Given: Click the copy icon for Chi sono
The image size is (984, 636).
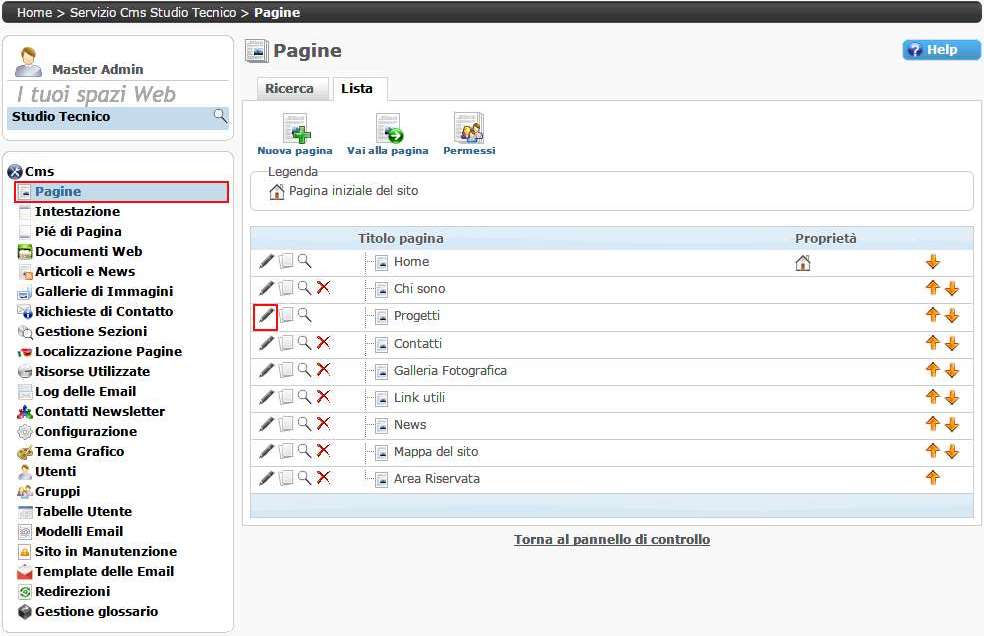Looking at the screenshot, I should 286,289.
